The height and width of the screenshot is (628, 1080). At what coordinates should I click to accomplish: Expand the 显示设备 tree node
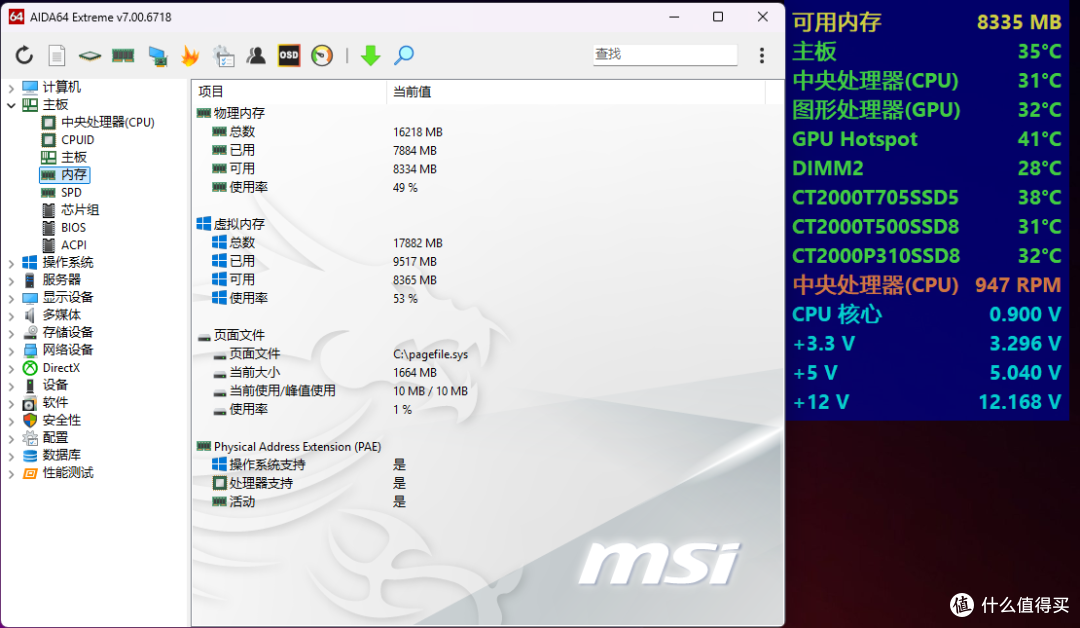click(11, 298)
